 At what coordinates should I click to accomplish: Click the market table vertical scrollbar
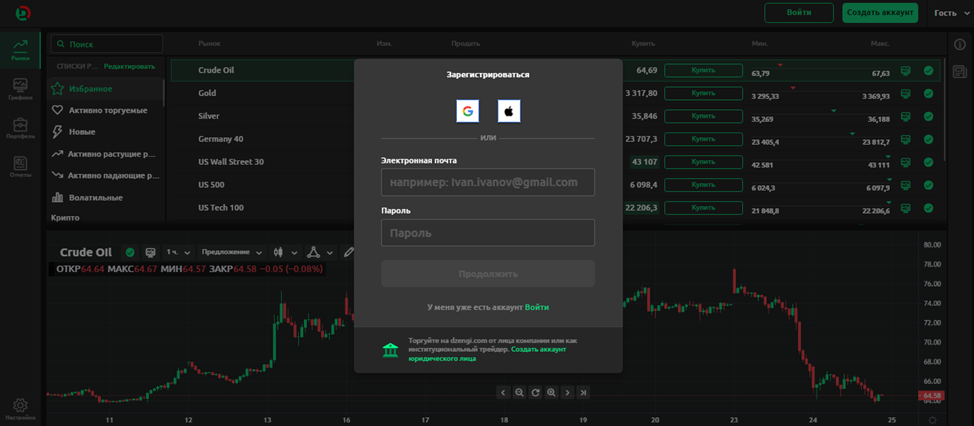(x=944, y=109)
